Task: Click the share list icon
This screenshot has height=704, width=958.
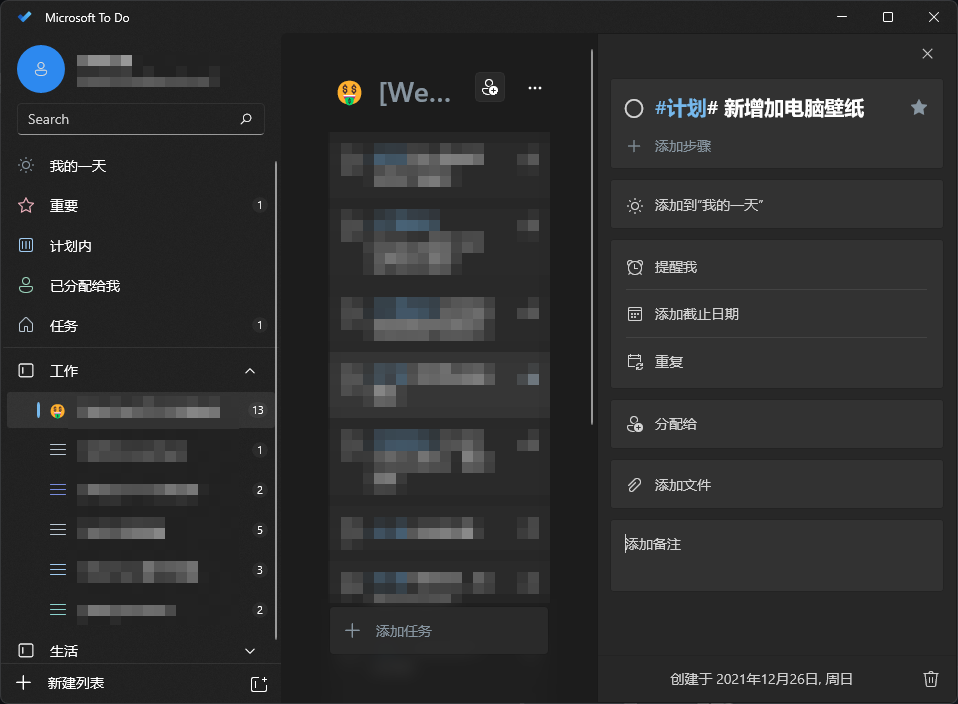Action: pos(490,87)
